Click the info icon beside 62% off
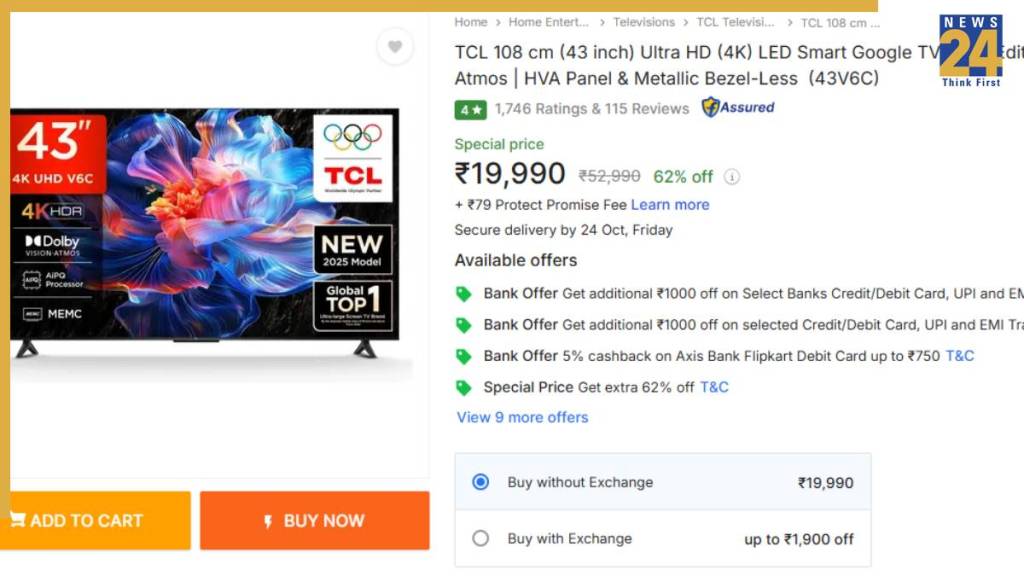This screenshot has width=1024, height=576. (x=732, y=177)
